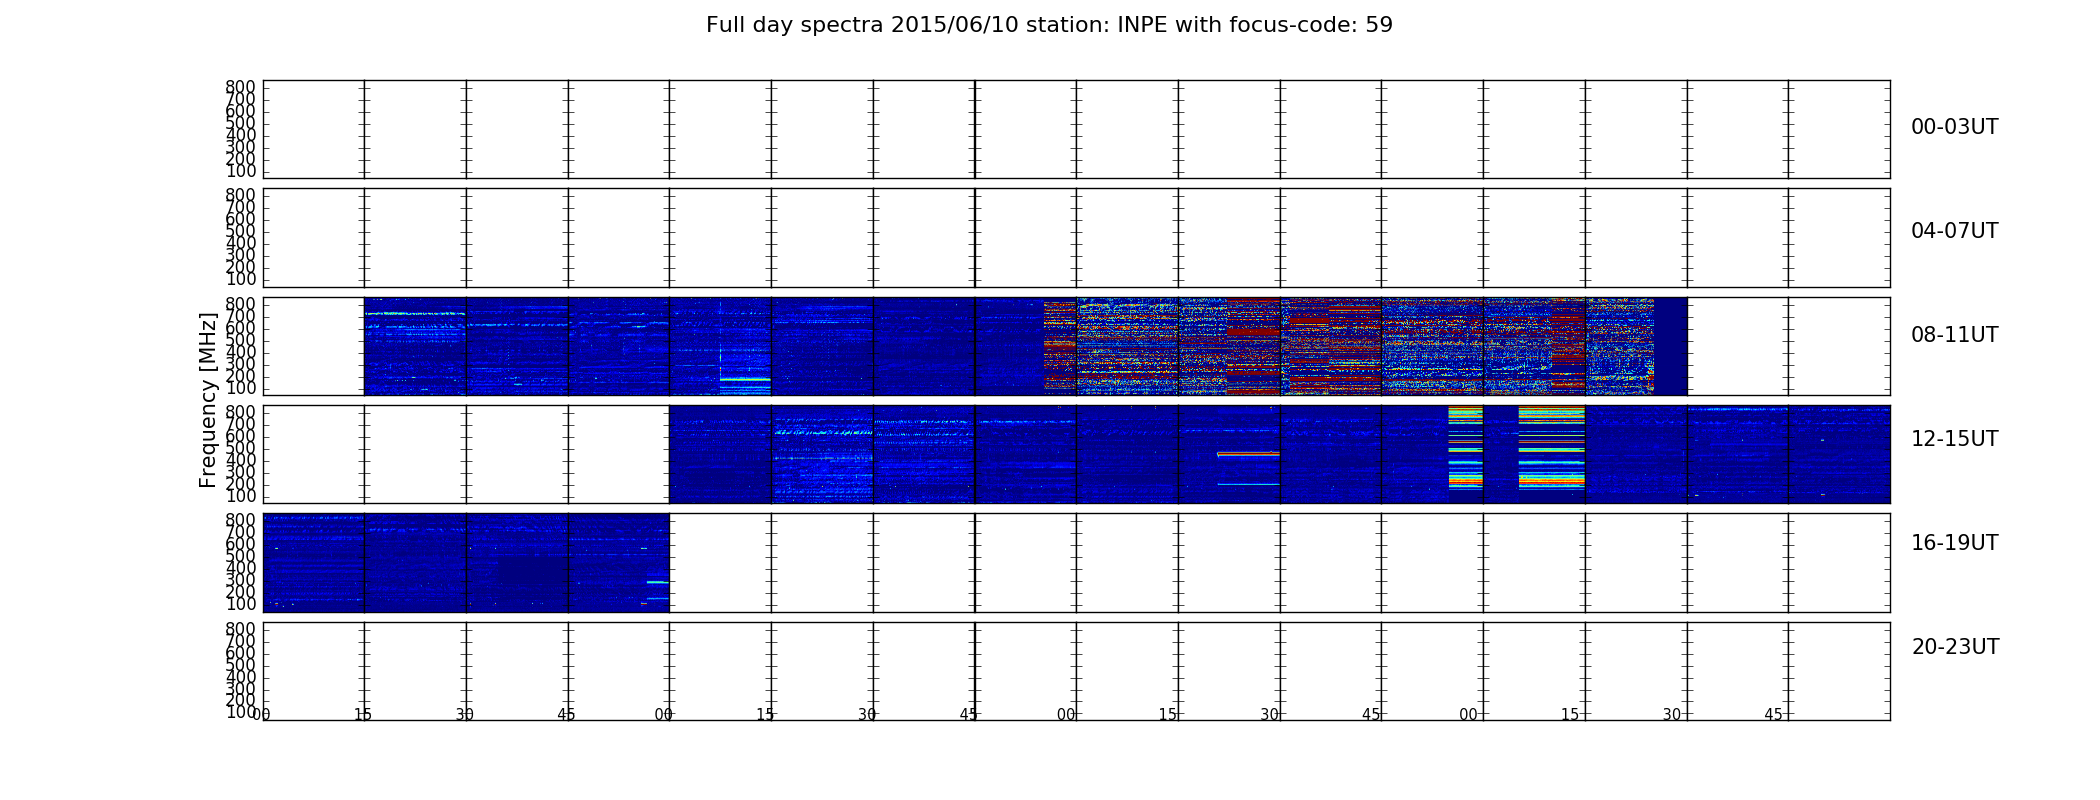This screenshot has width=2100, height=800.
Task: Click the 800 tick of the 00-03UT panel
Action: point(240,87)
